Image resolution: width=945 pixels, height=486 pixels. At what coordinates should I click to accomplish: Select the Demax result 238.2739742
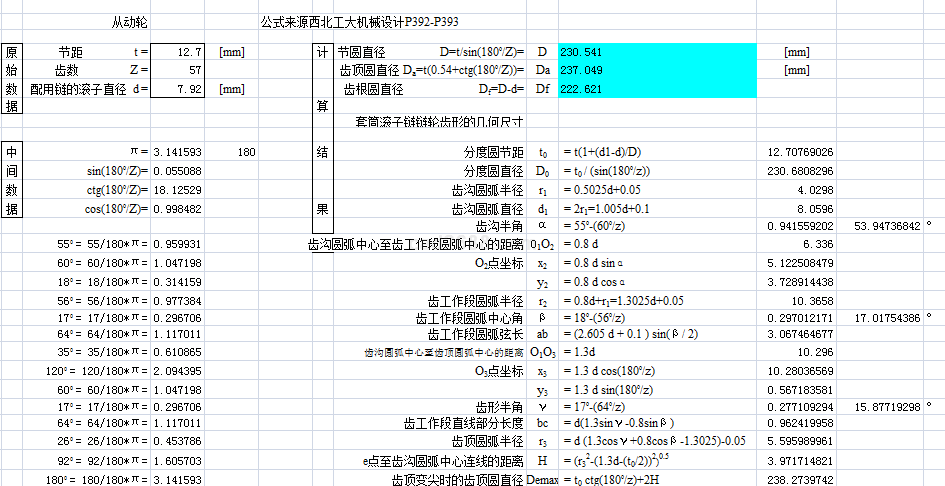point(800,480)
